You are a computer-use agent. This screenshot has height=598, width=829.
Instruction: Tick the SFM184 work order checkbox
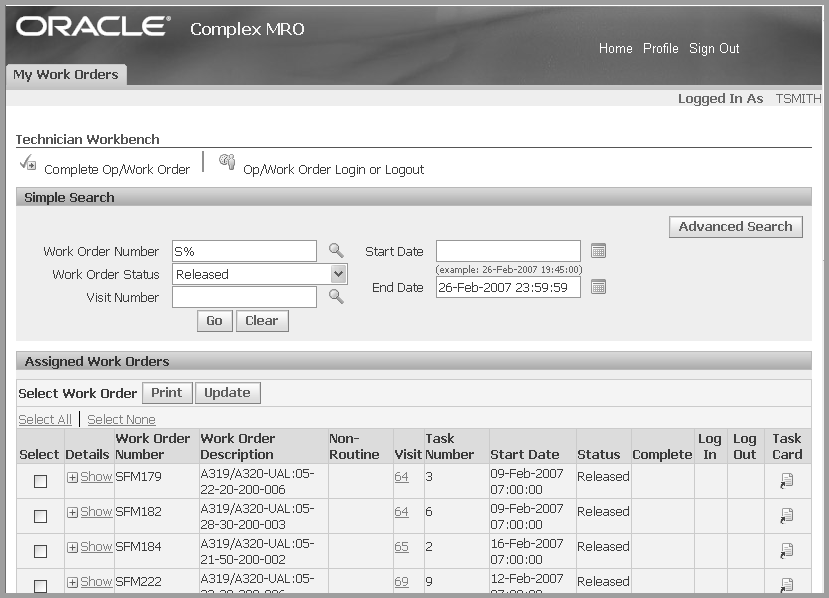tap(40, 551)
